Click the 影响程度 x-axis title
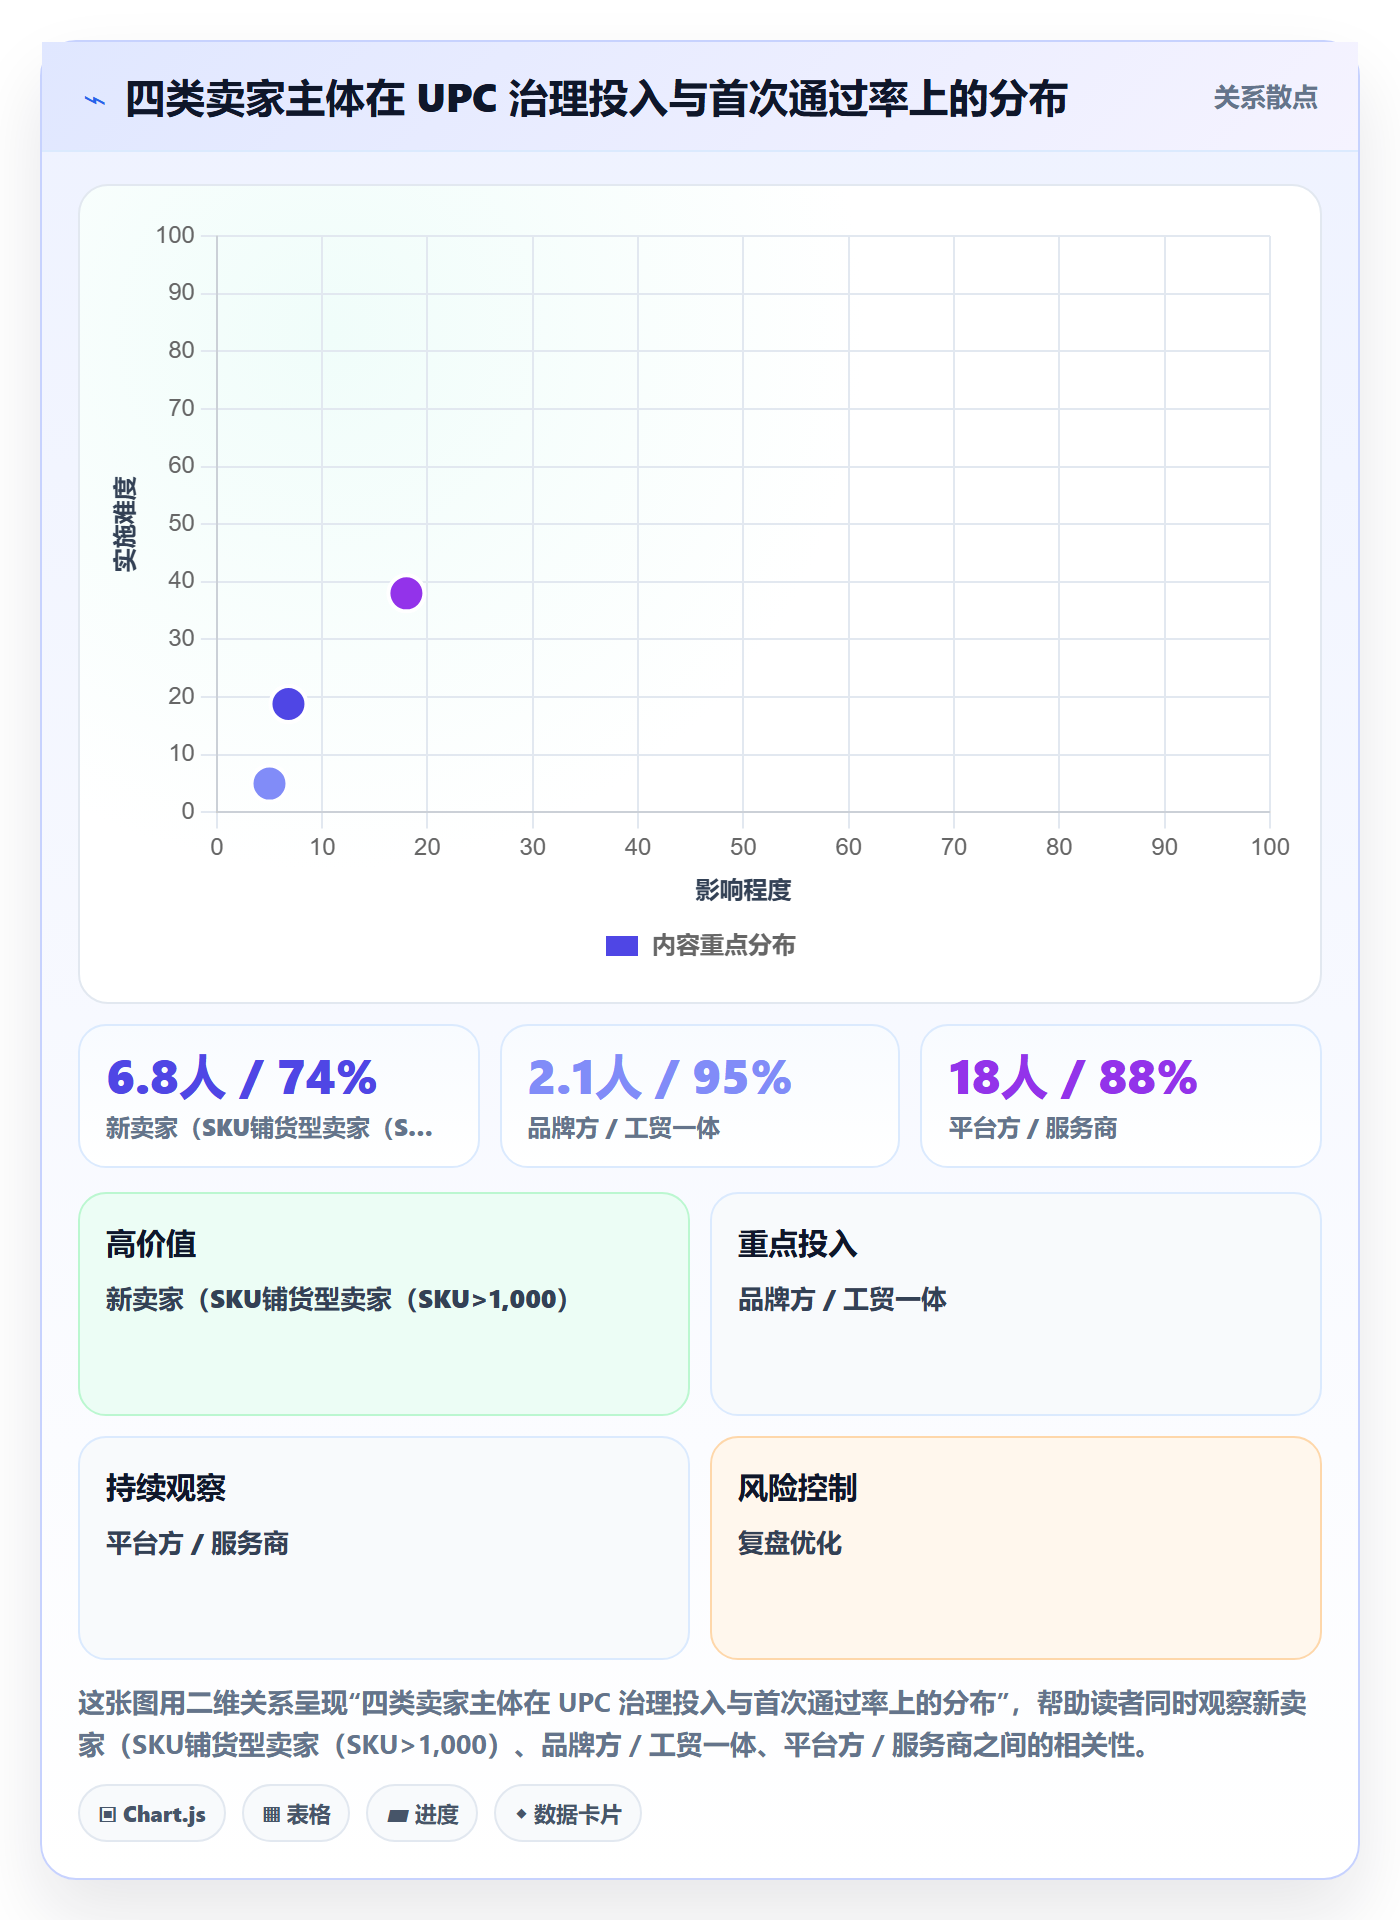 click(743, 890)
